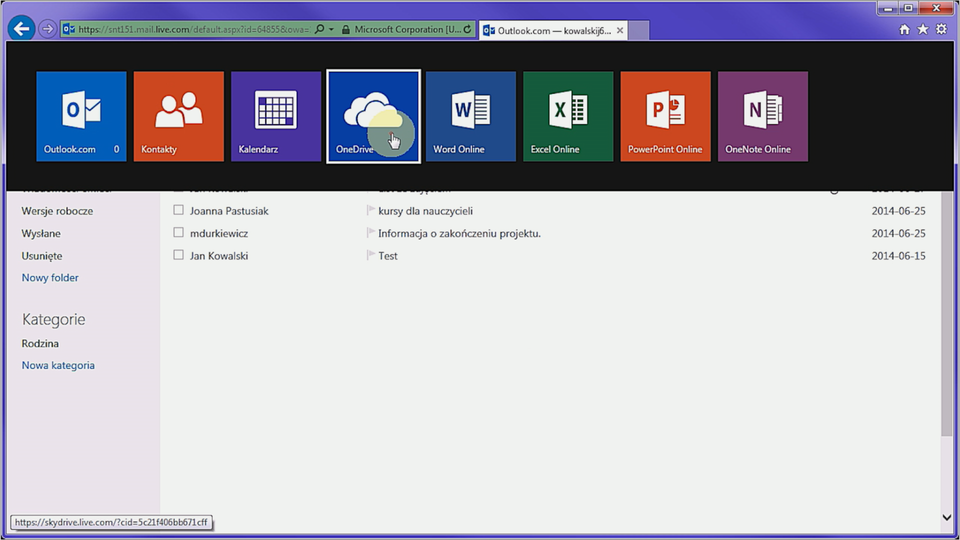Click the scrollbar down arrow
The width and height of the screenshot is (960, 540).
[947, 517]
